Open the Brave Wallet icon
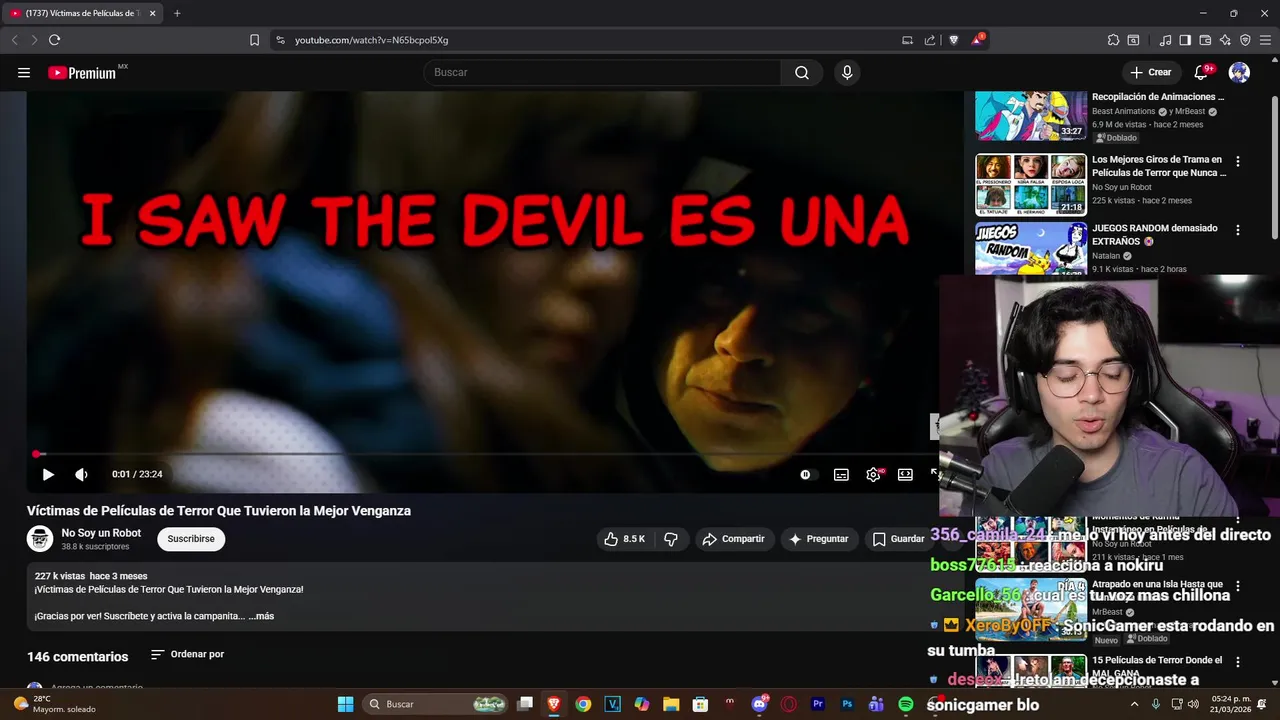1280x720 pixels. click(1205, 40)
